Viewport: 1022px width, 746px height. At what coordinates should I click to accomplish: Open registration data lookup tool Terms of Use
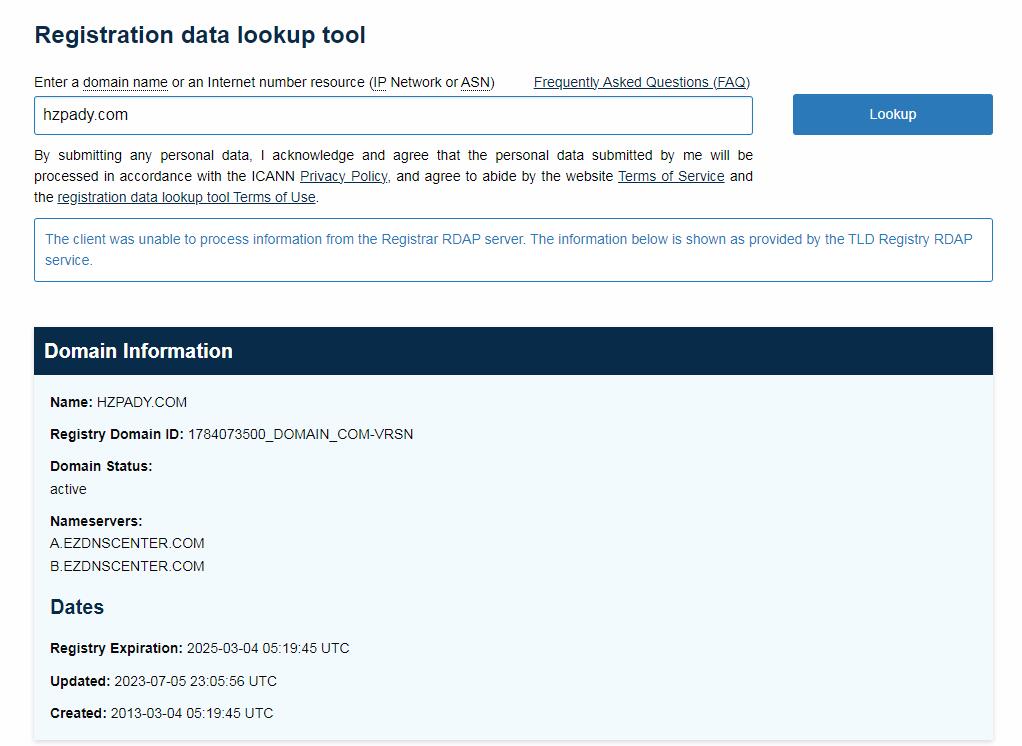(186, 197)
